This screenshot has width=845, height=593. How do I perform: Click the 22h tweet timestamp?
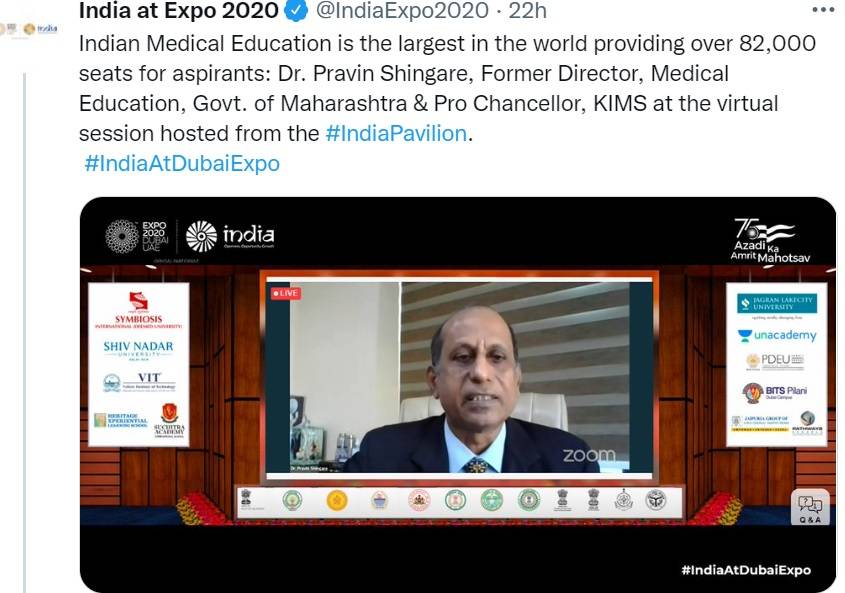click(528, 10)
